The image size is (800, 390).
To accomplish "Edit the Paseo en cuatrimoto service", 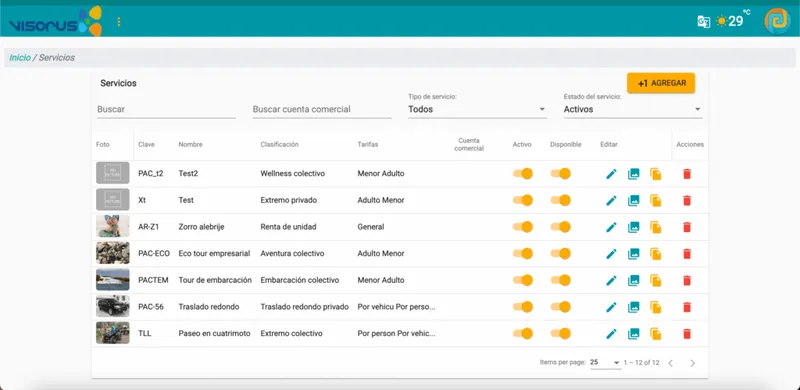I will pyautogui.click(x=611, y=334).
